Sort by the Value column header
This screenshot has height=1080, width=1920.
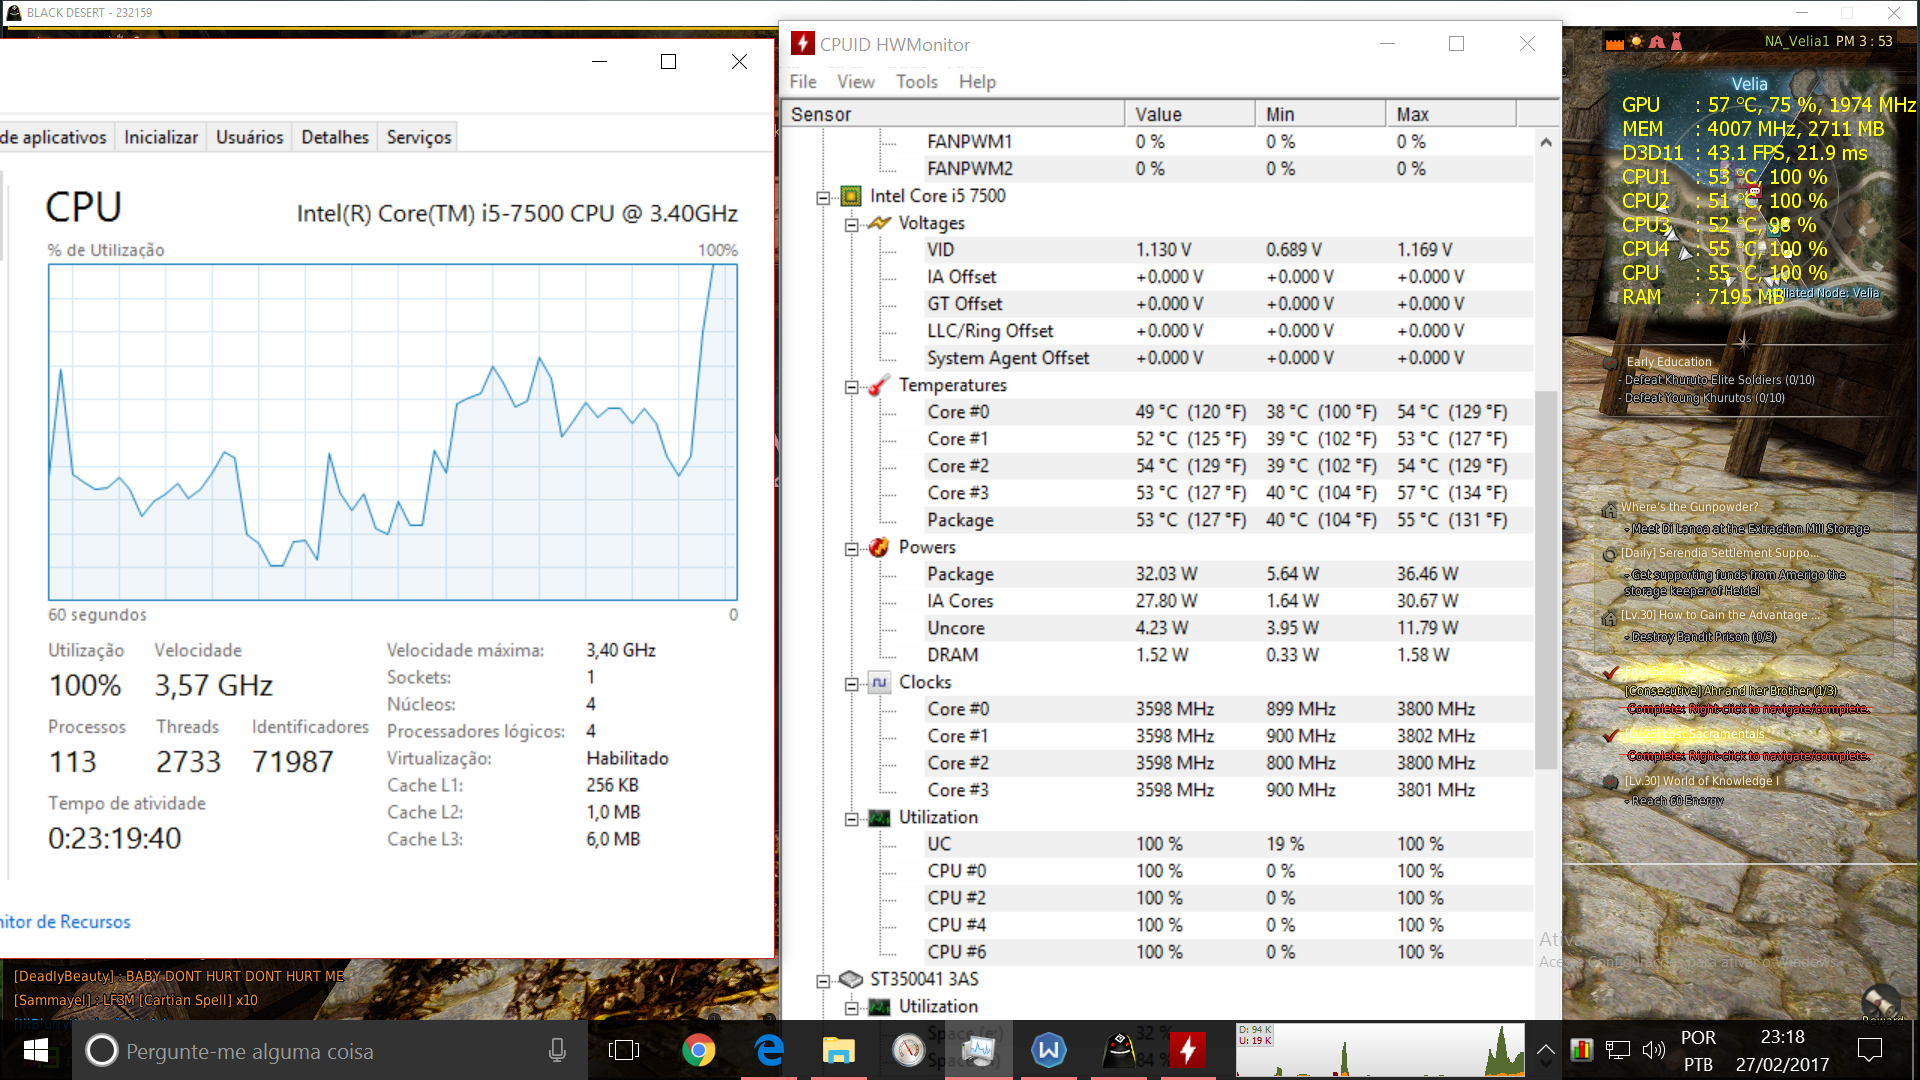coord(1190,114)
